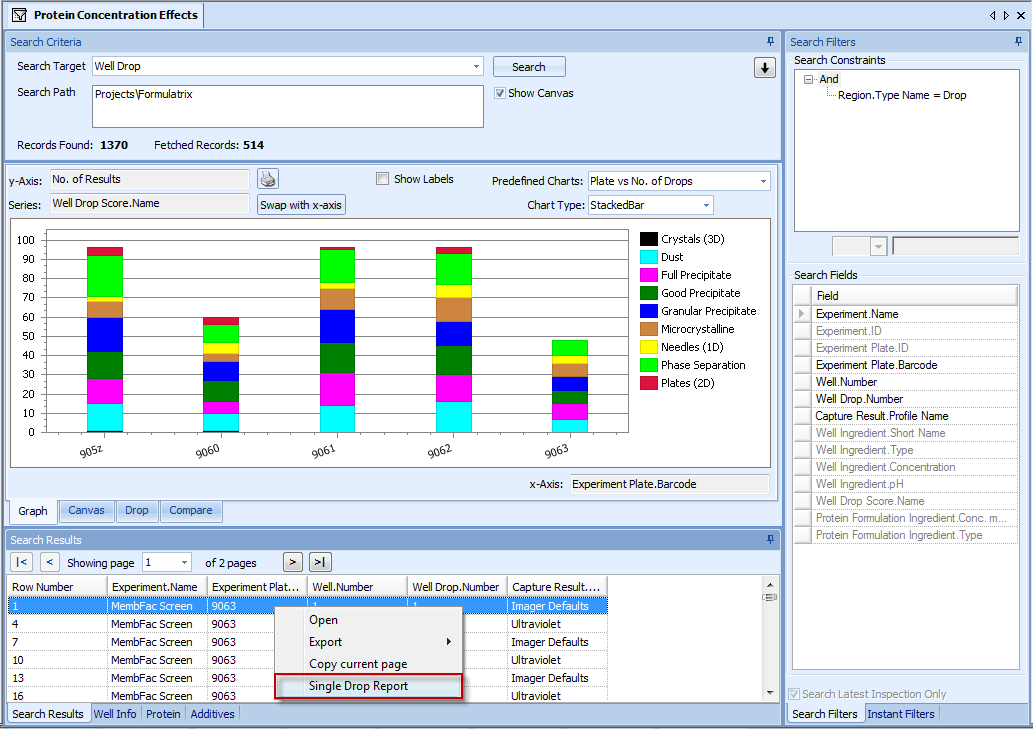The image size is (1033, 729).
Task: Click the down arrow collapse button
Action: (764, 68)
